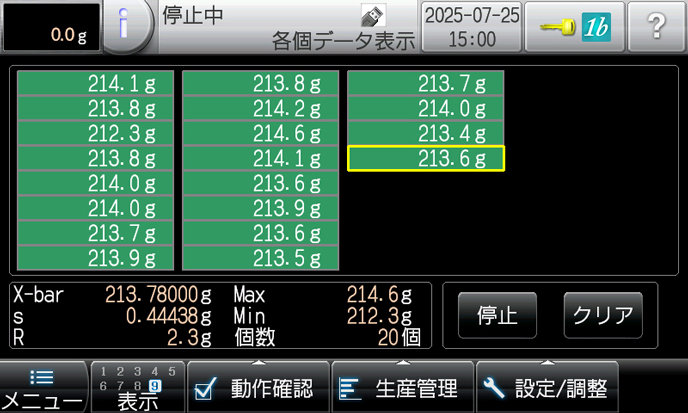
Task: Select the 214.0 g cell in third column
Action: (426, 108)
